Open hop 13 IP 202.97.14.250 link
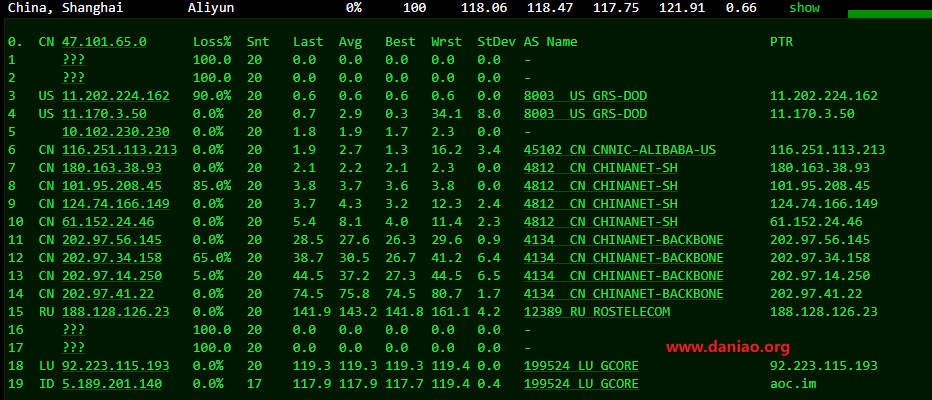This screenshot has height=400, width=932. [112, 276]
